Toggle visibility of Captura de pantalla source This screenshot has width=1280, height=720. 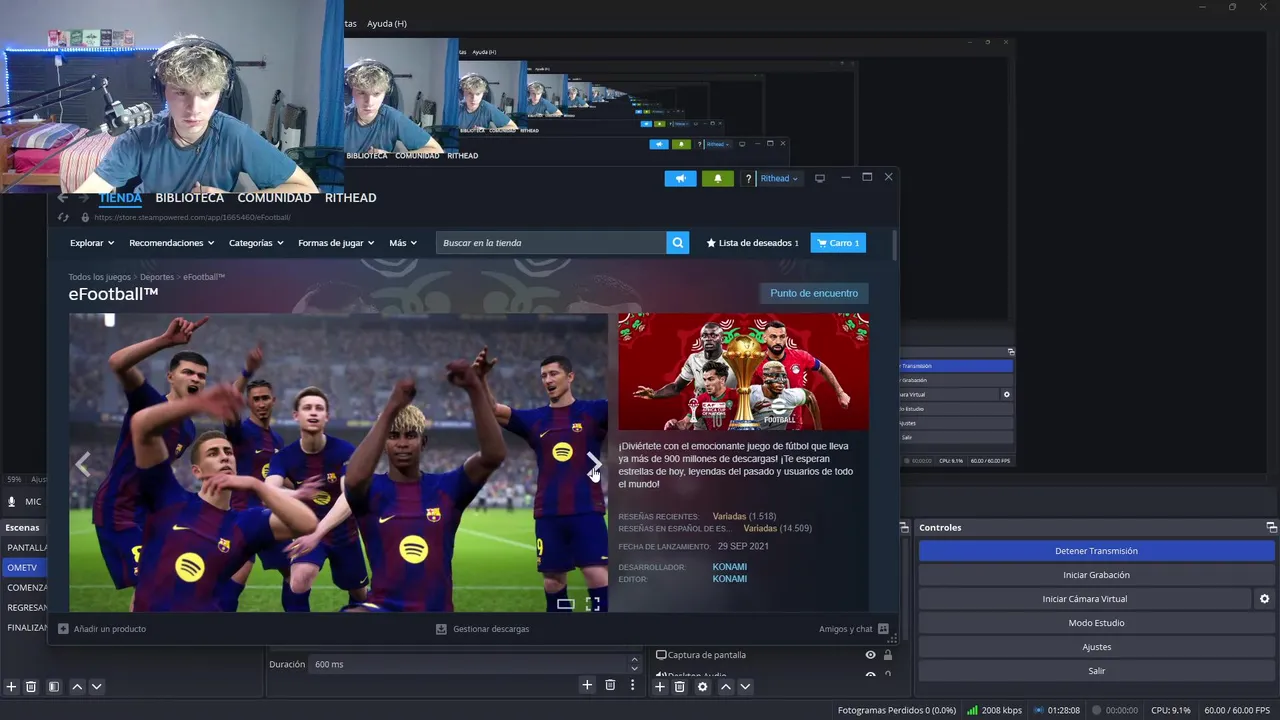(x=870, y=655)
